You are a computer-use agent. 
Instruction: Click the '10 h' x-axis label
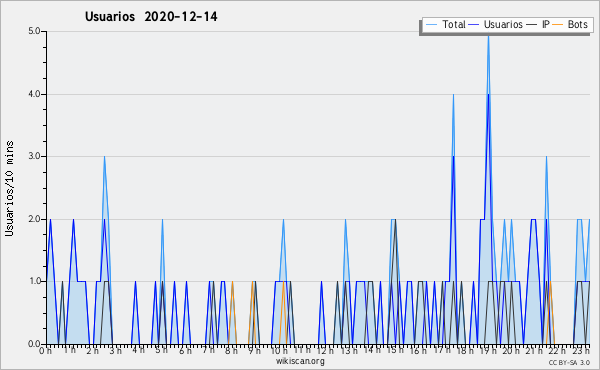point(279,351)
